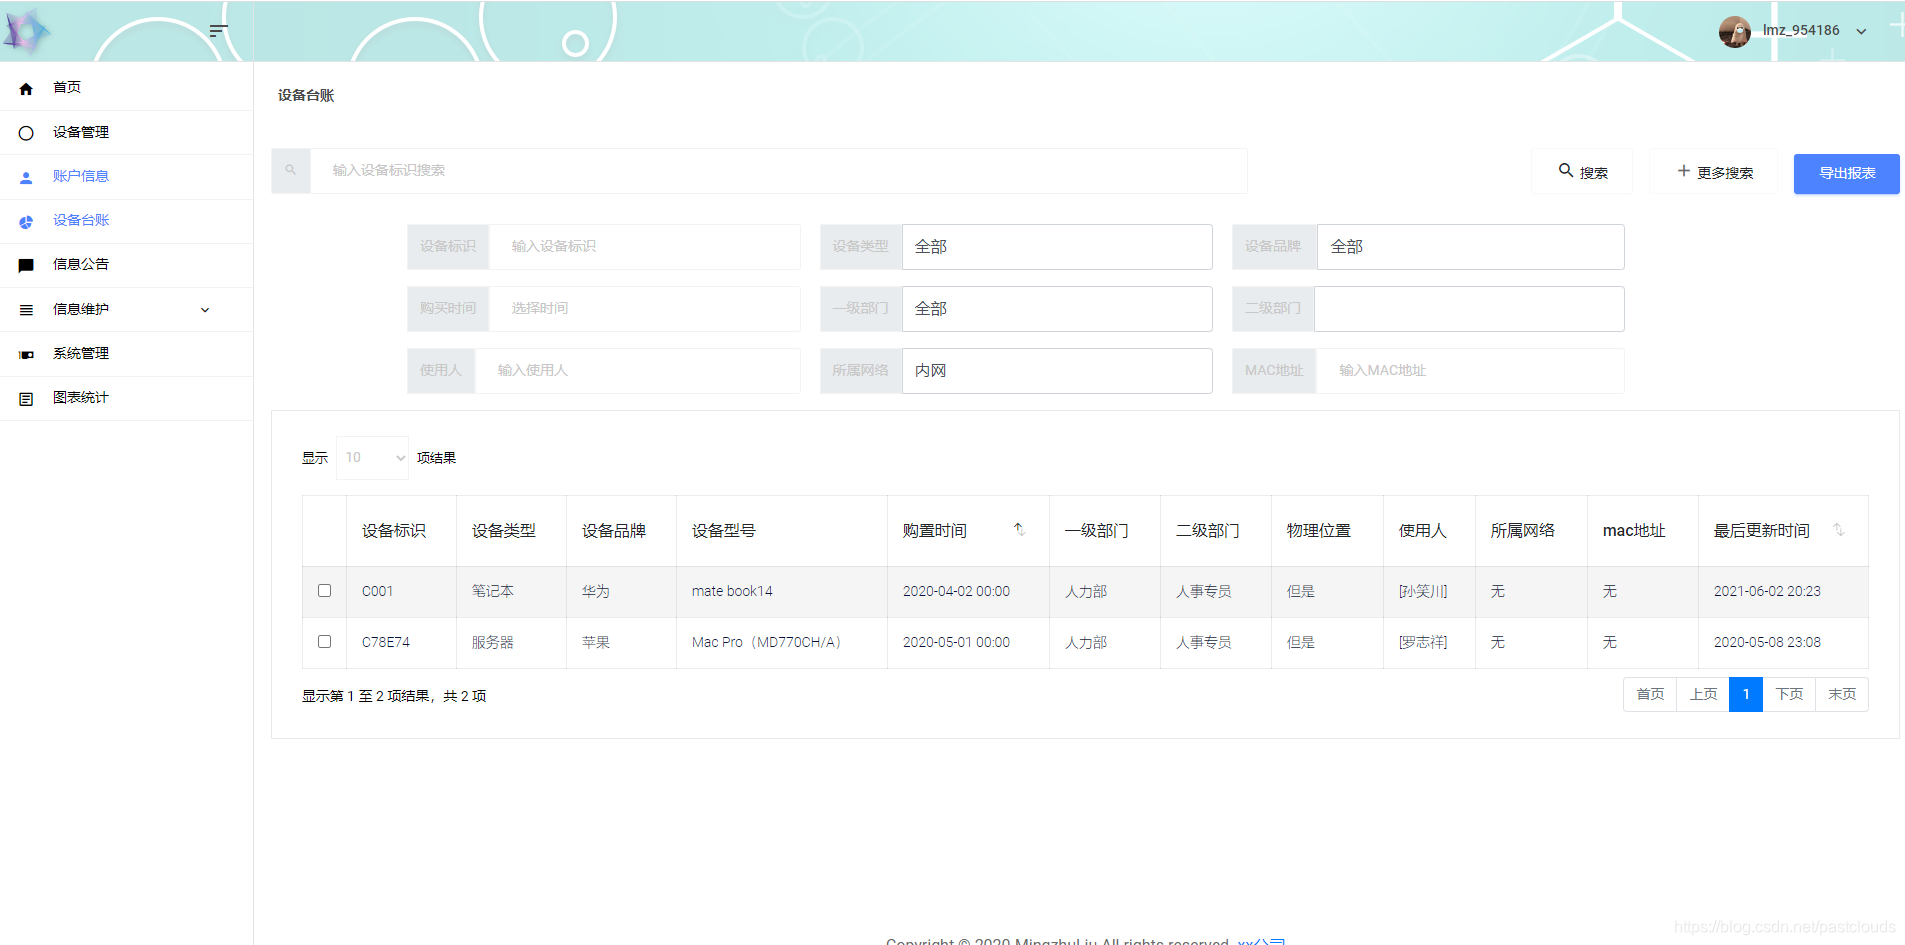Click the 更多搜索 button
The width and height of the screenshot is (1905, 945).
pos(1714,172)
